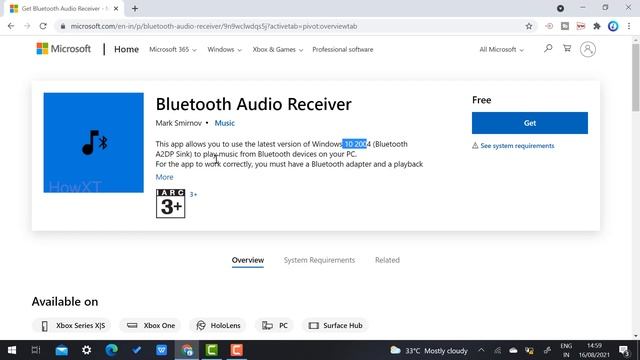Open the Mail app from the taskbar
This screenshot has width=640, height=360.
pyautogui.click(x=62, y=350)
